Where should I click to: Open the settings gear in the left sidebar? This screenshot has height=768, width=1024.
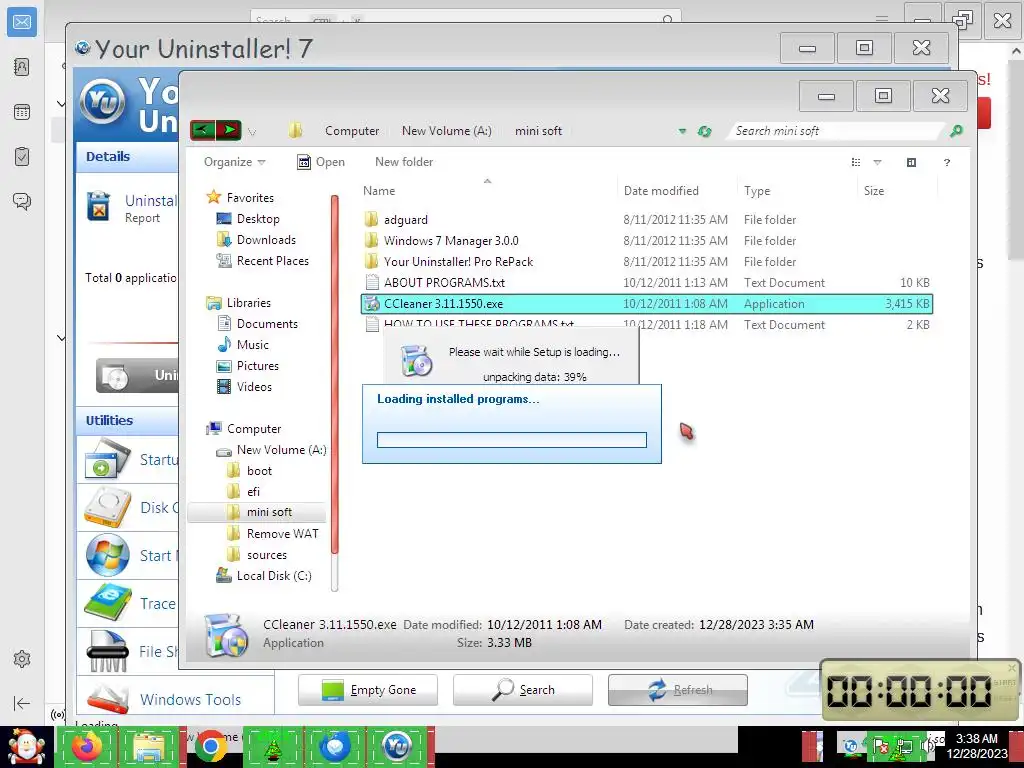coord(22,658)
